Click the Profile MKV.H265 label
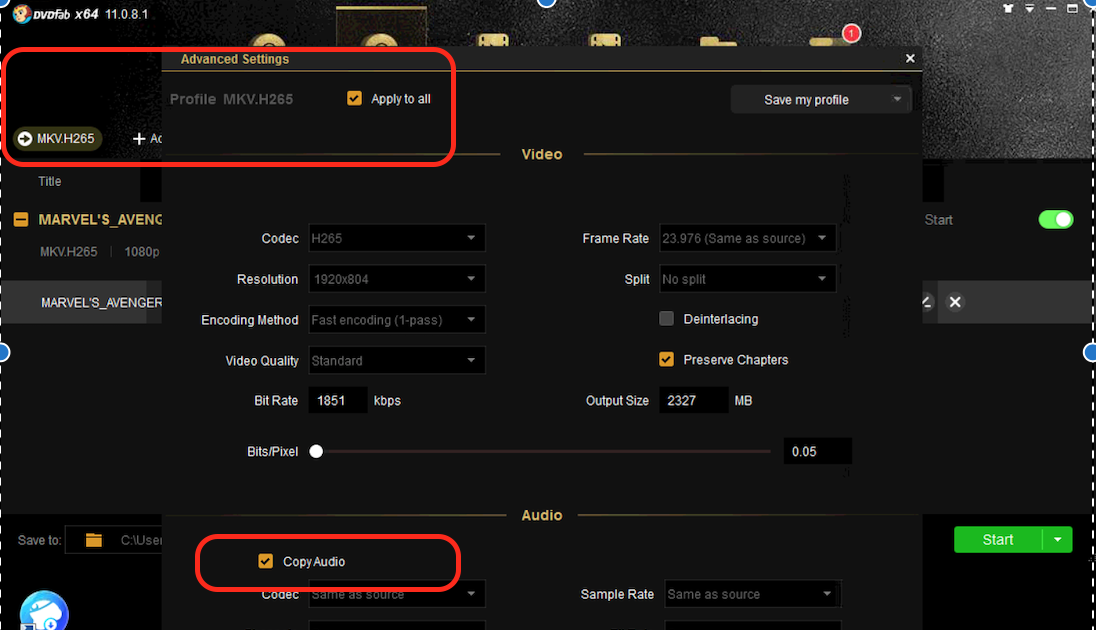Screen dimensions: 1096x630 click(231, 99)
